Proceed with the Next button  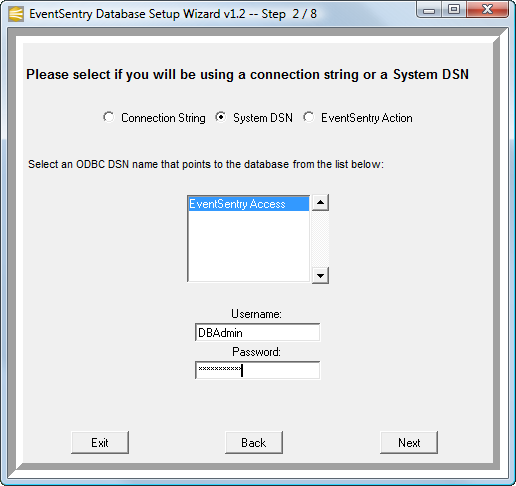[409, 443]
